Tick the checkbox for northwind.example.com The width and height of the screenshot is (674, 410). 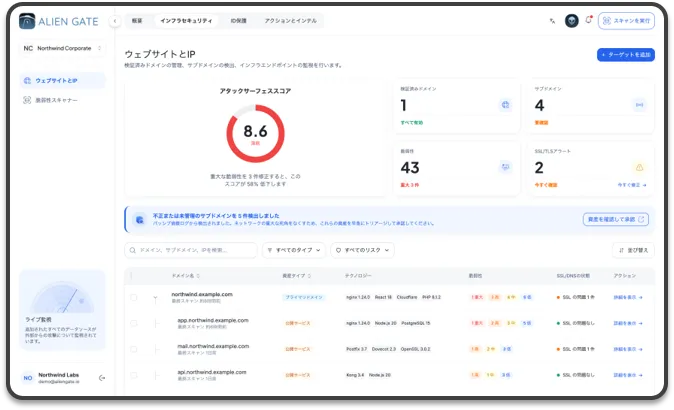pos(134,297)
